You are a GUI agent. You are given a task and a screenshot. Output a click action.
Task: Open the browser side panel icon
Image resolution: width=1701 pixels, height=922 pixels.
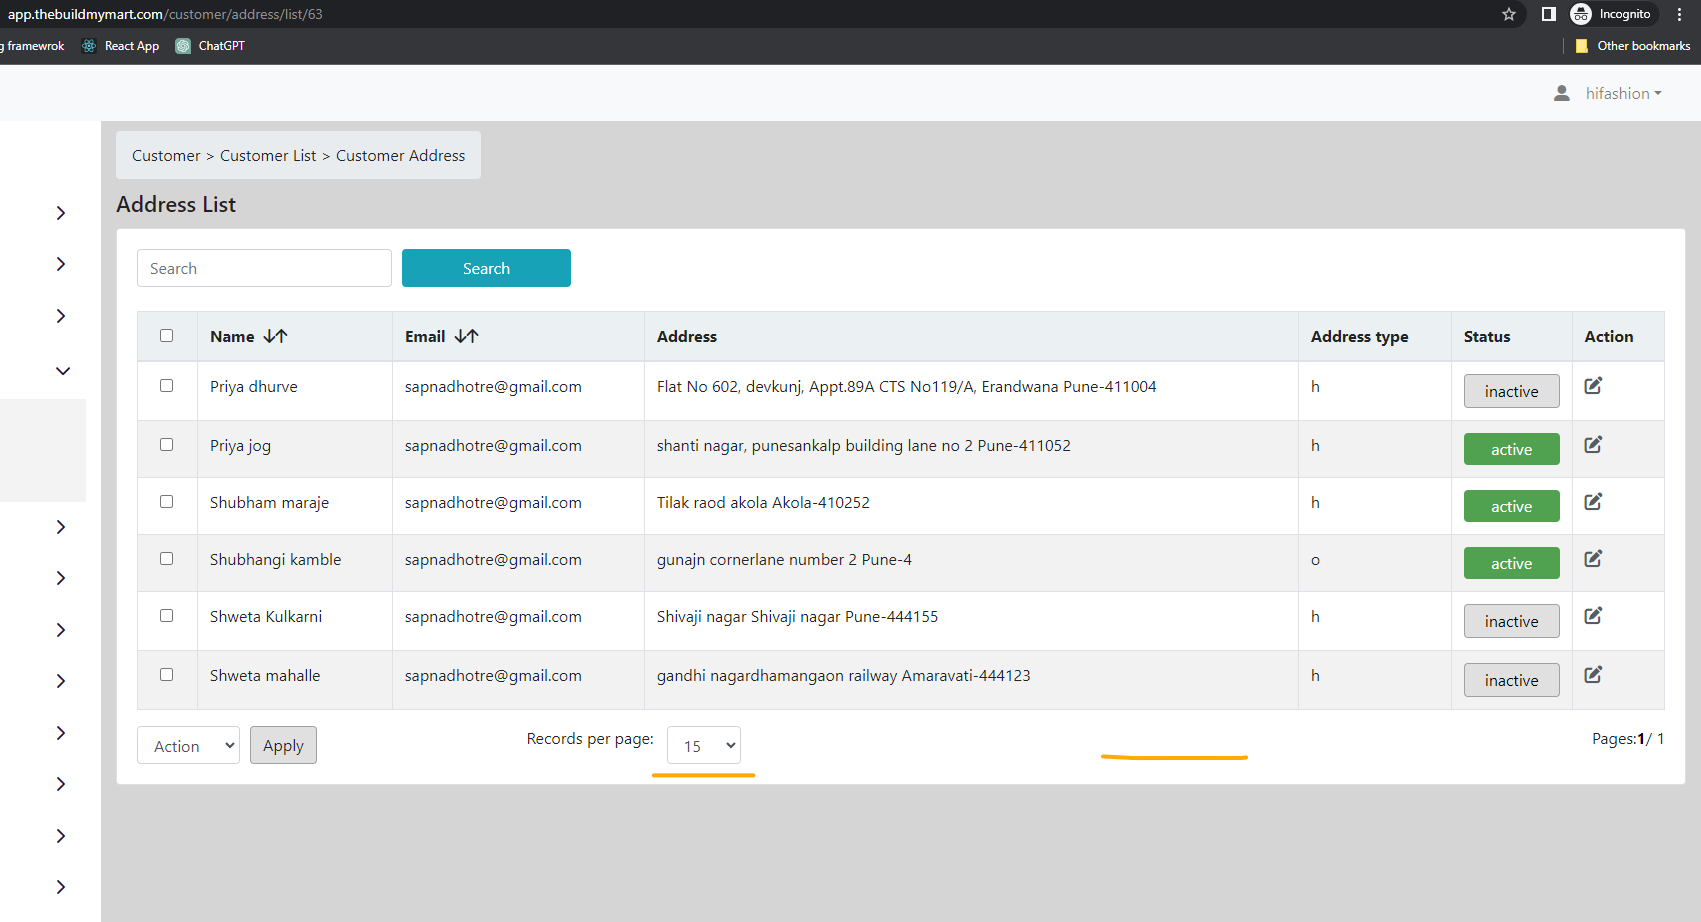[1548, 14]
